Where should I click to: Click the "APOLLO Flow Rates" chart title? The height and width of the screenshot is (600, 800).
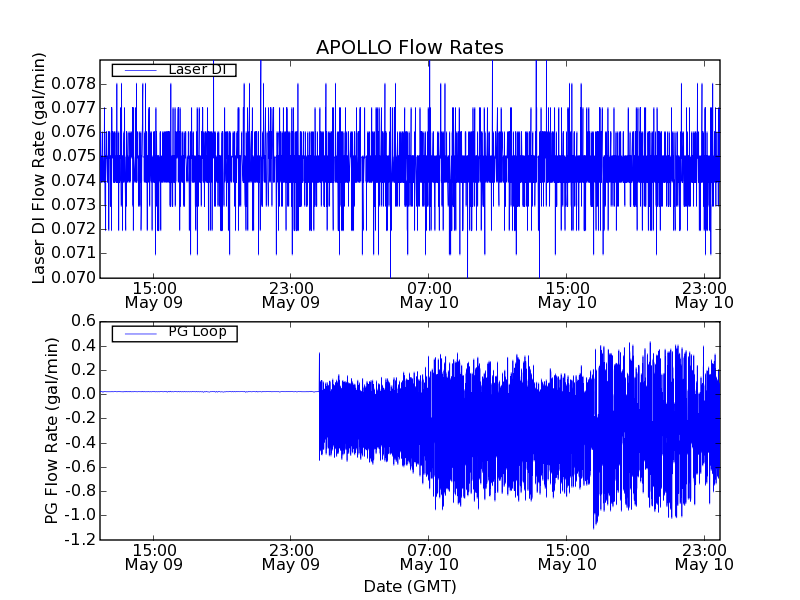409,48
